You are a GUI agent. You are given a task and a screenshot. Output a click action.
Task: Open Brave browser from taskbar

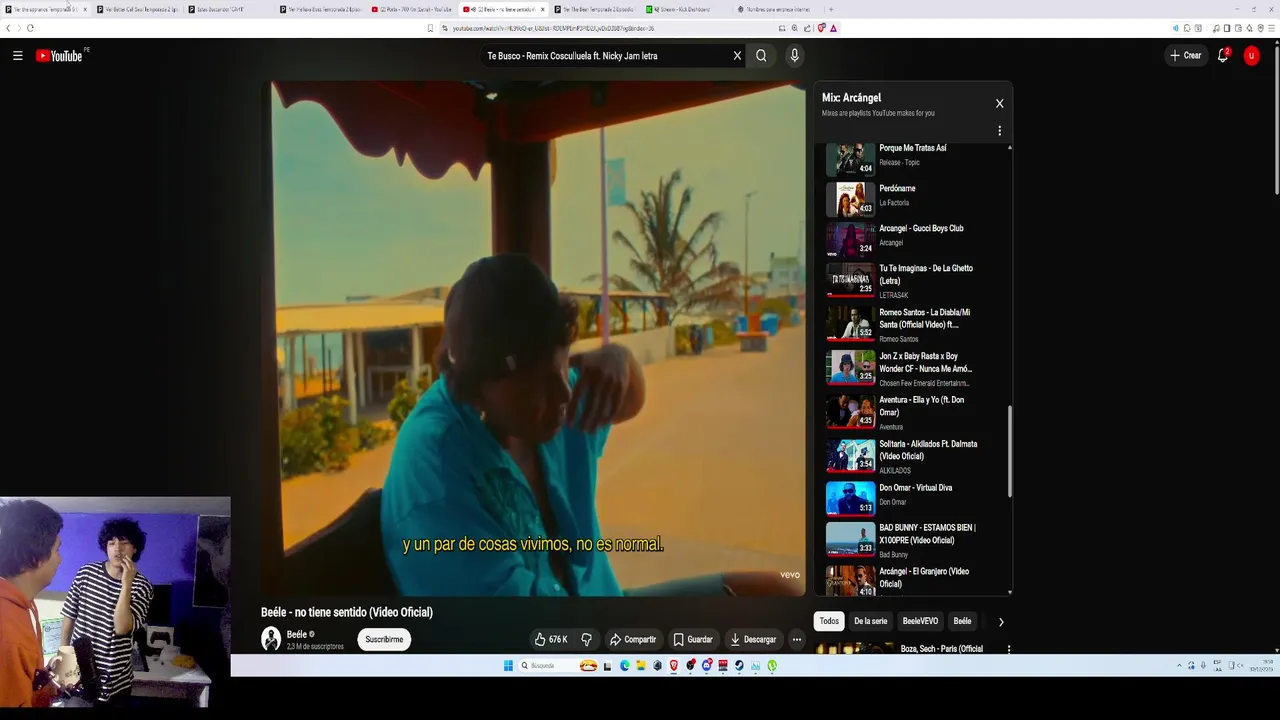[x=674, y=666]
